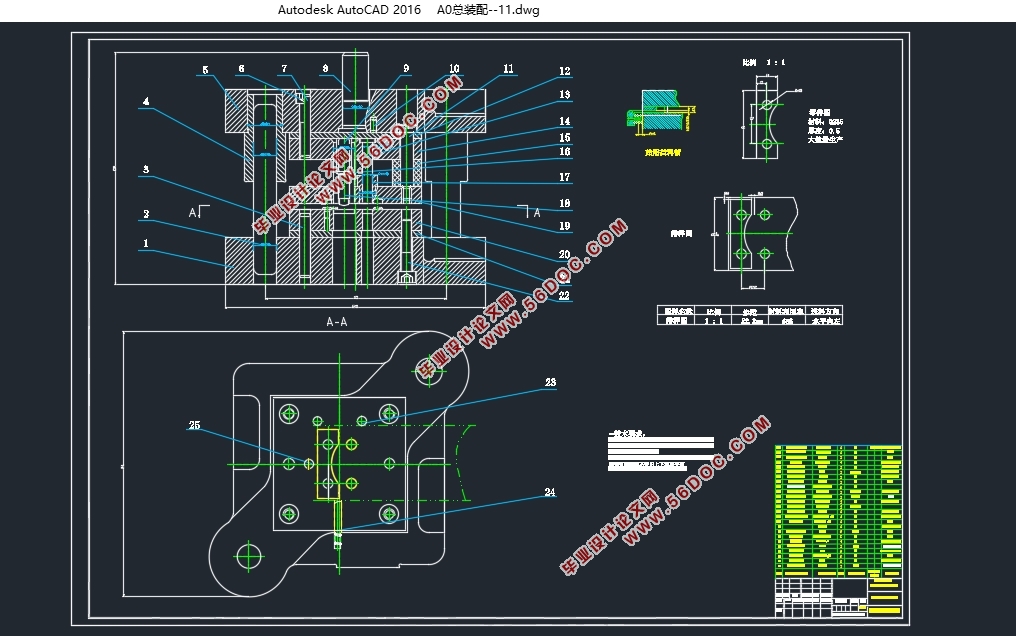Screen dimensions: 1016x636
Task: Click callout number 12 on section view
Action: pos(565,72)
